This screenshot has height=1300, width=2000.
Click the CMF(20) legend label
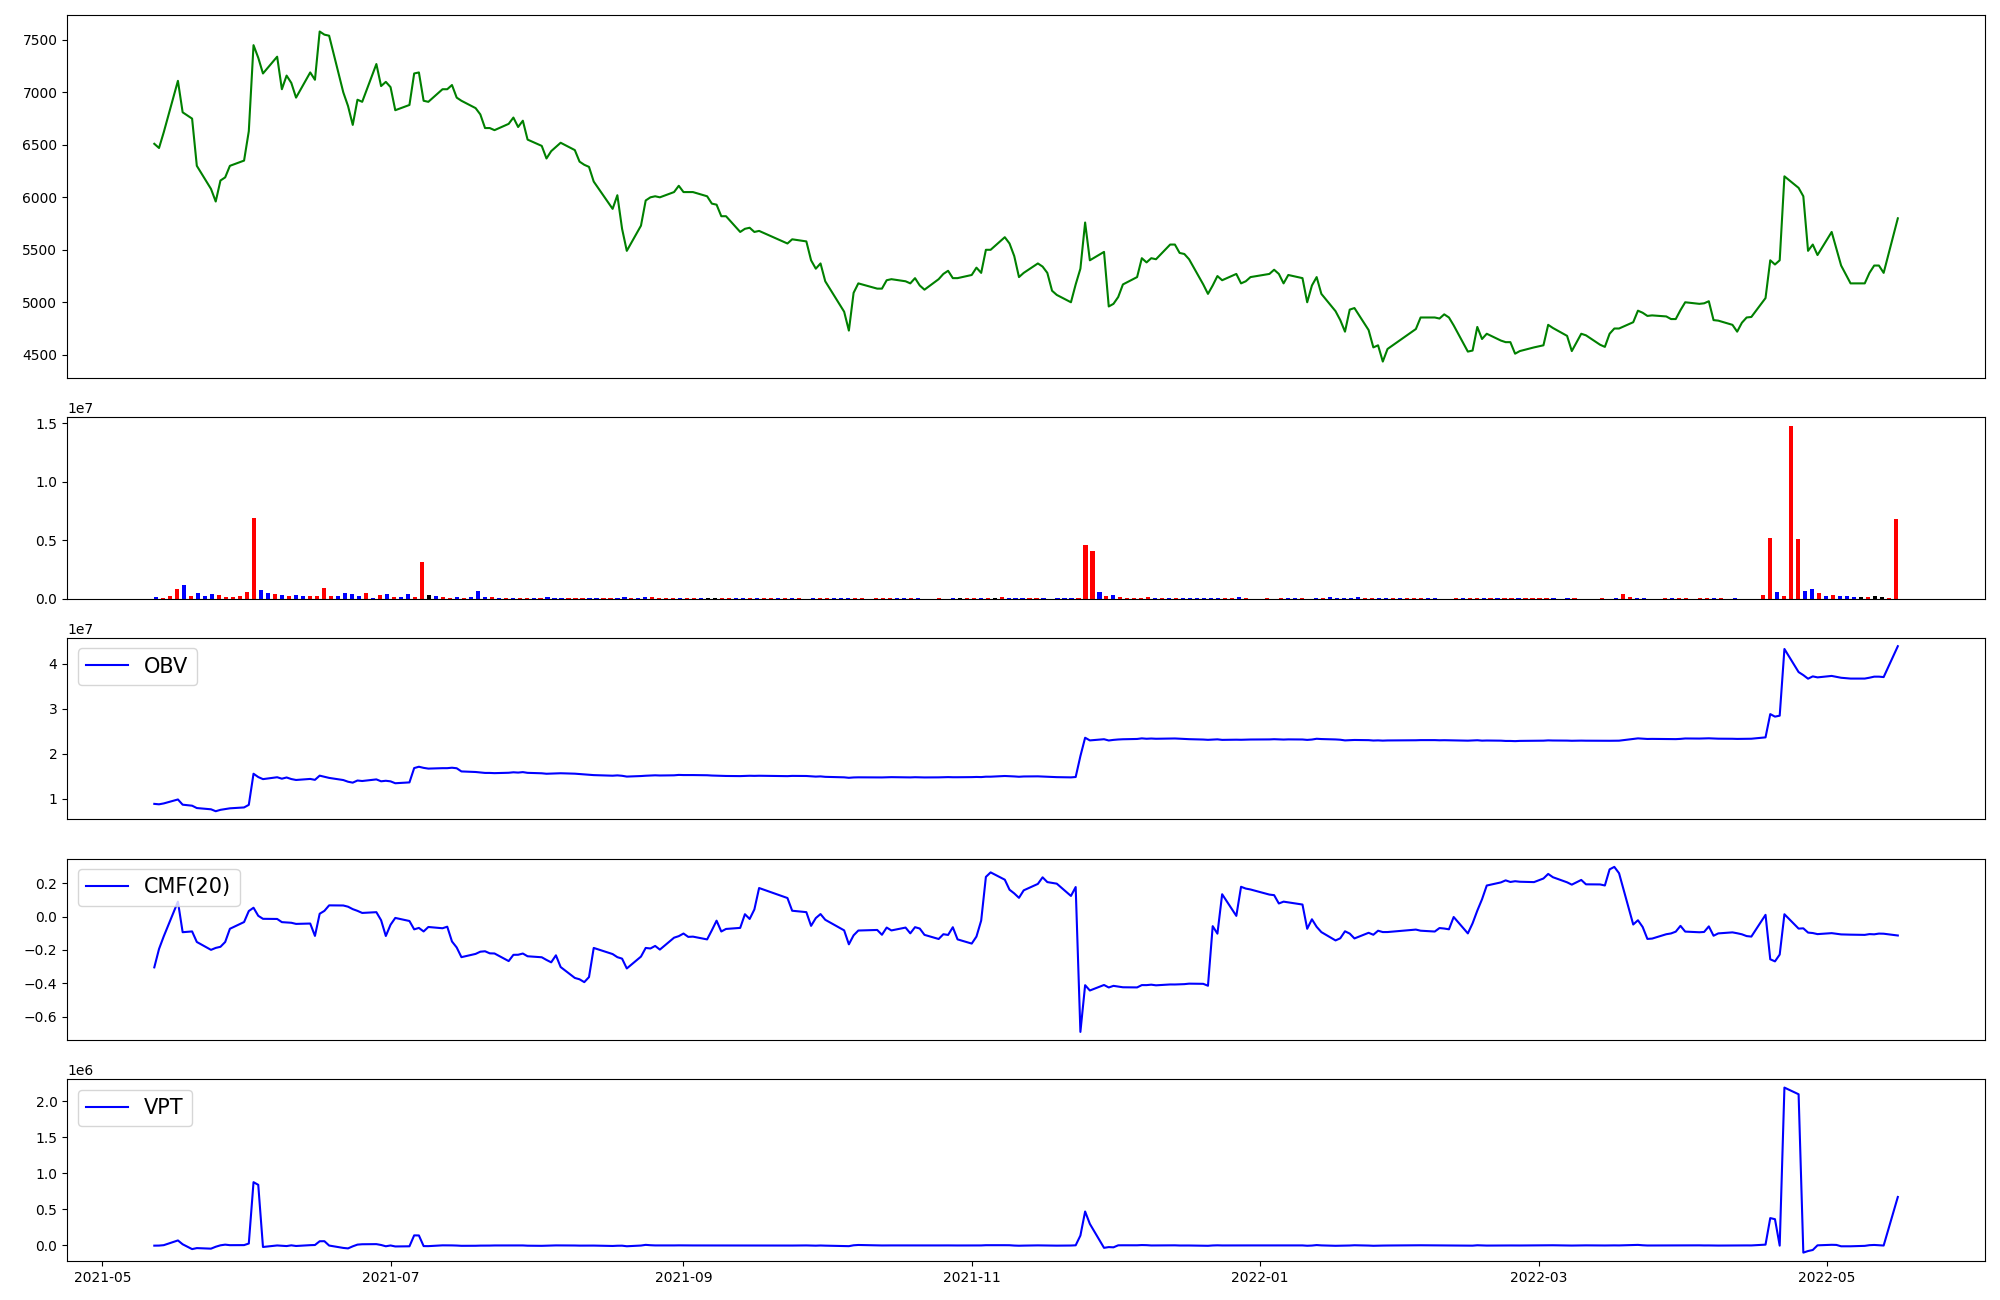tap(186, 886)
